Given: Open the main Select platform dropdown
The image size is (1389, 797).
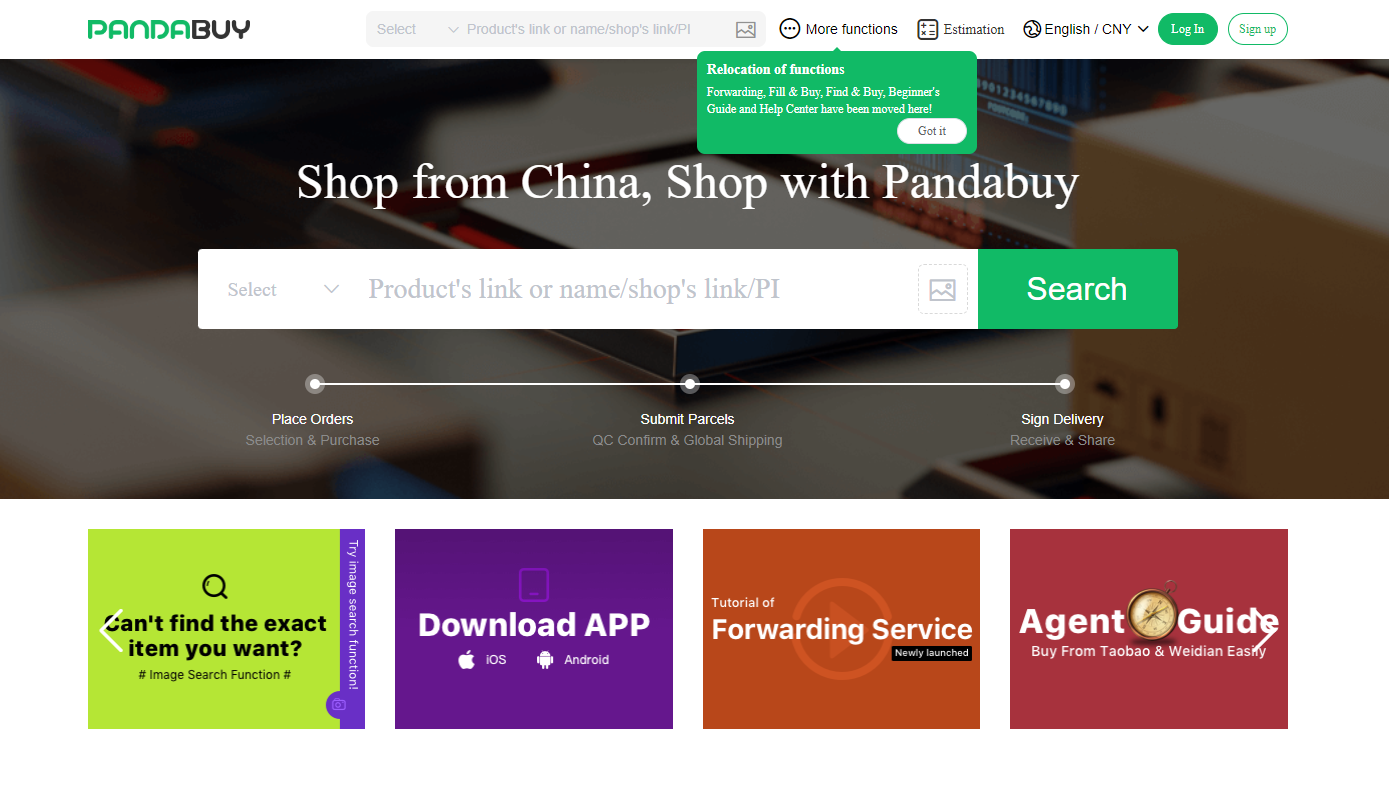Looking at the screenshot, I should pyautogui.click(x=283, y=289).
